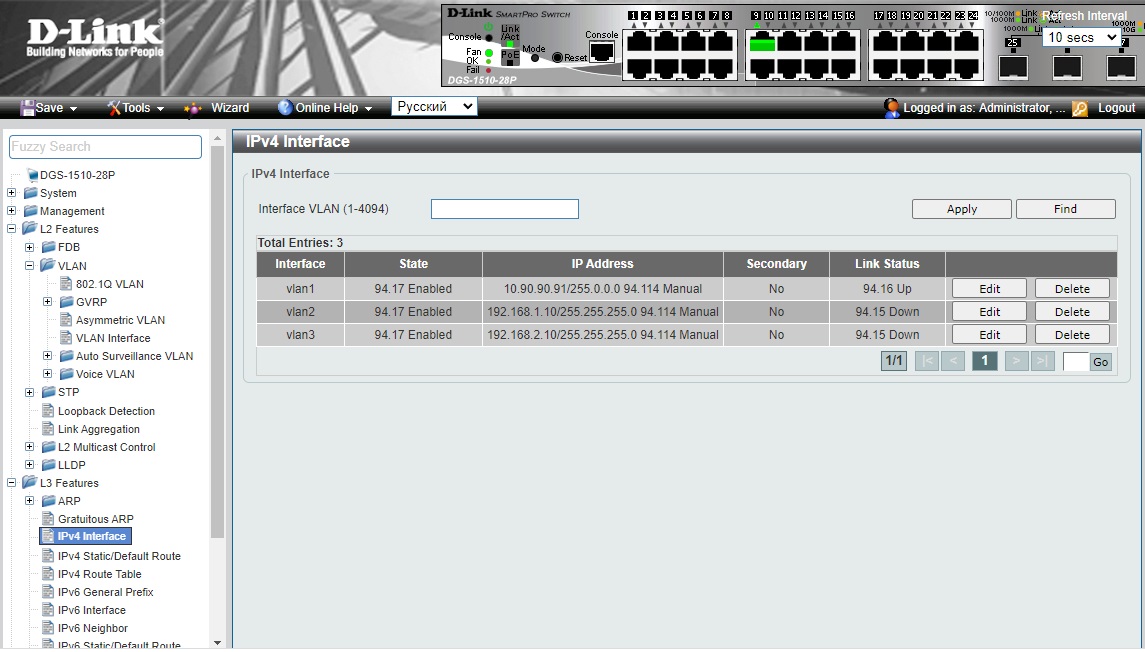
Task: Open the language selection dropdown
Action: pos(434,107)
